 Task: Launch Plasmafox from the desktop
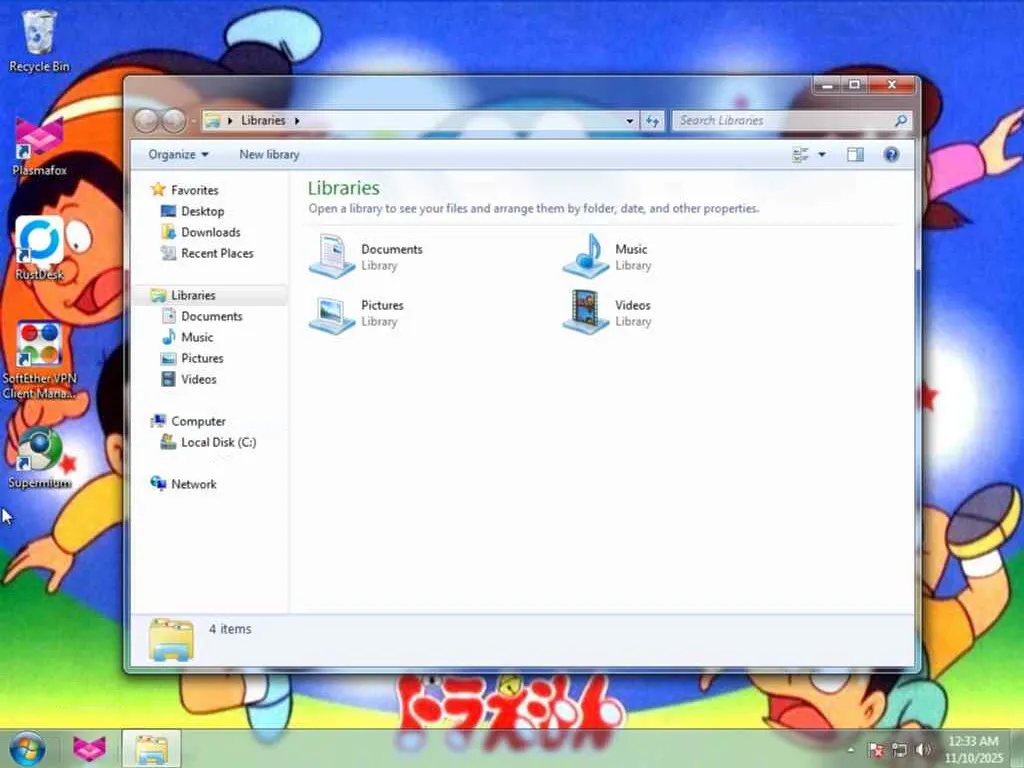pyautogui.click(x=39, y=146)
